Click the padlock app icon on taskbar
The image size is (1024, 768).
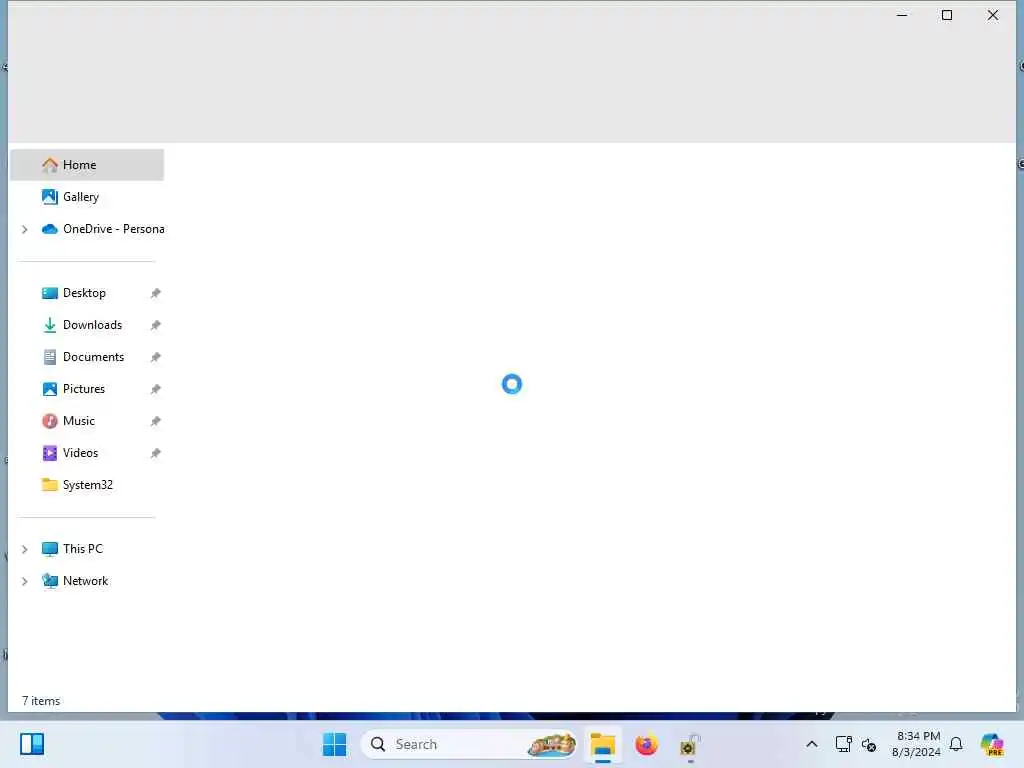[x=690, y=744]
